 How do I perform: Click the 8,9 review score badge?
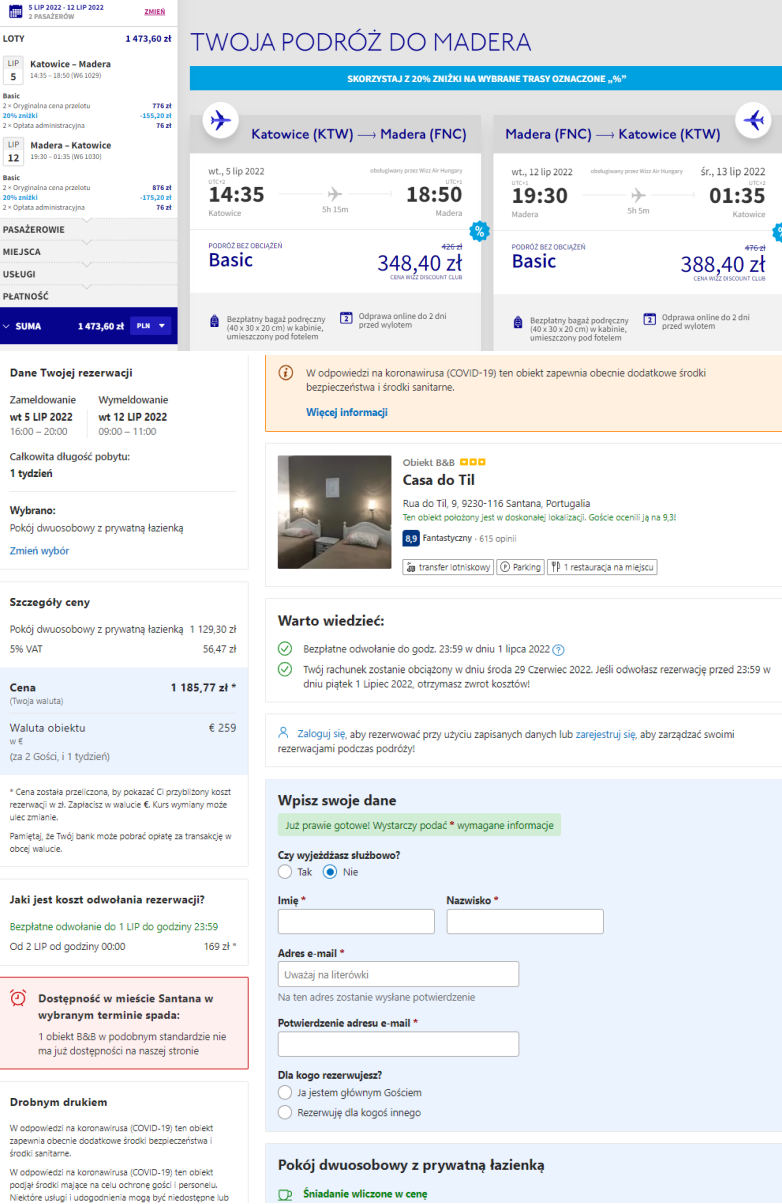[411, 538]
